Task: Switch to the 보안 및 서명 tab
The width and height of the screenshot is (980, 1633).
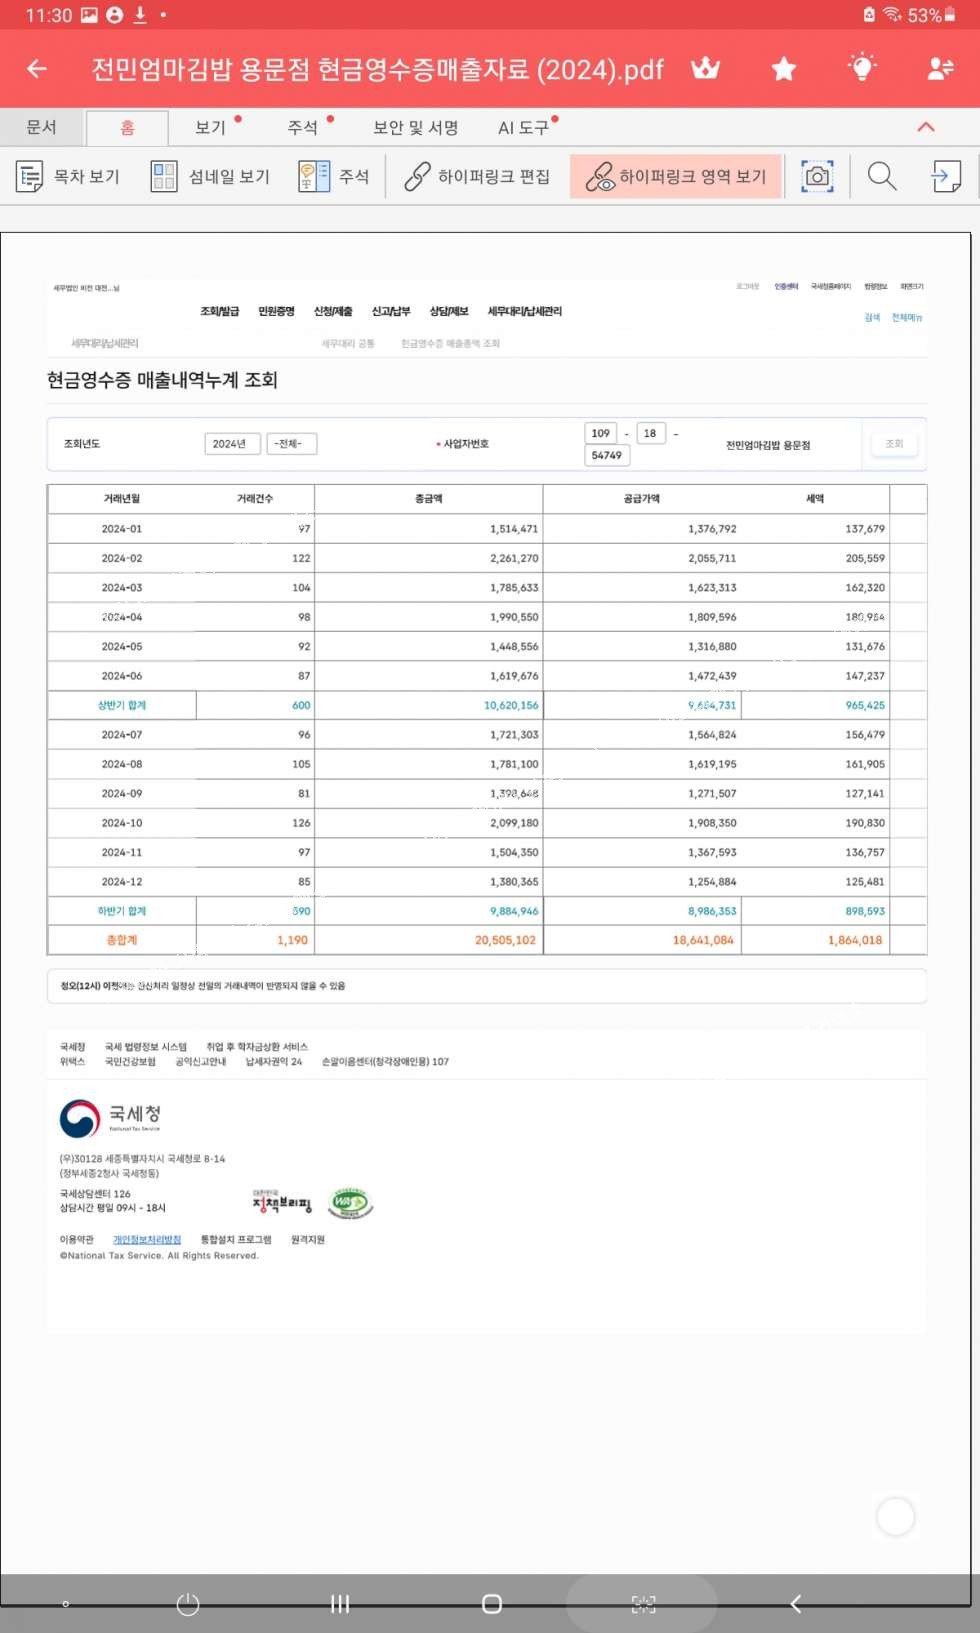Action: pos(415,128)
